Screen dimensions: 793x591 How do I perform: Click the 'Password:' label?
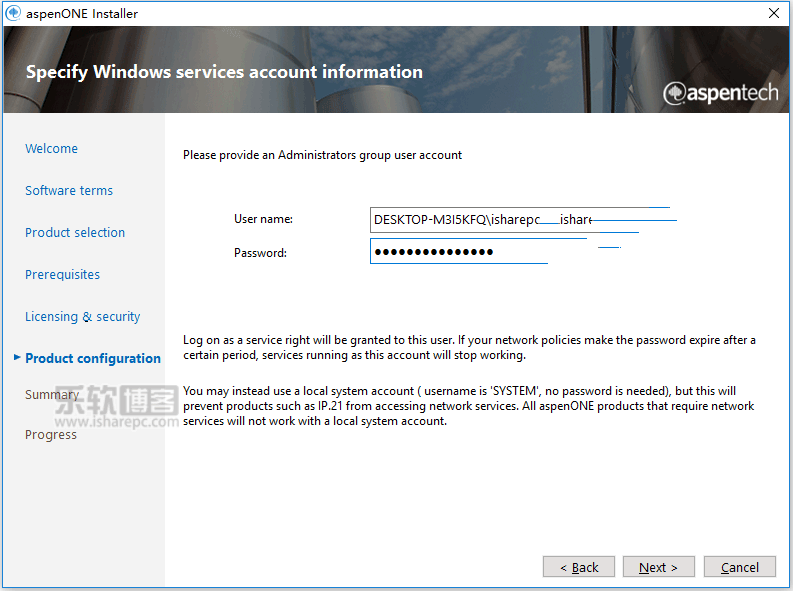[260, 253]
